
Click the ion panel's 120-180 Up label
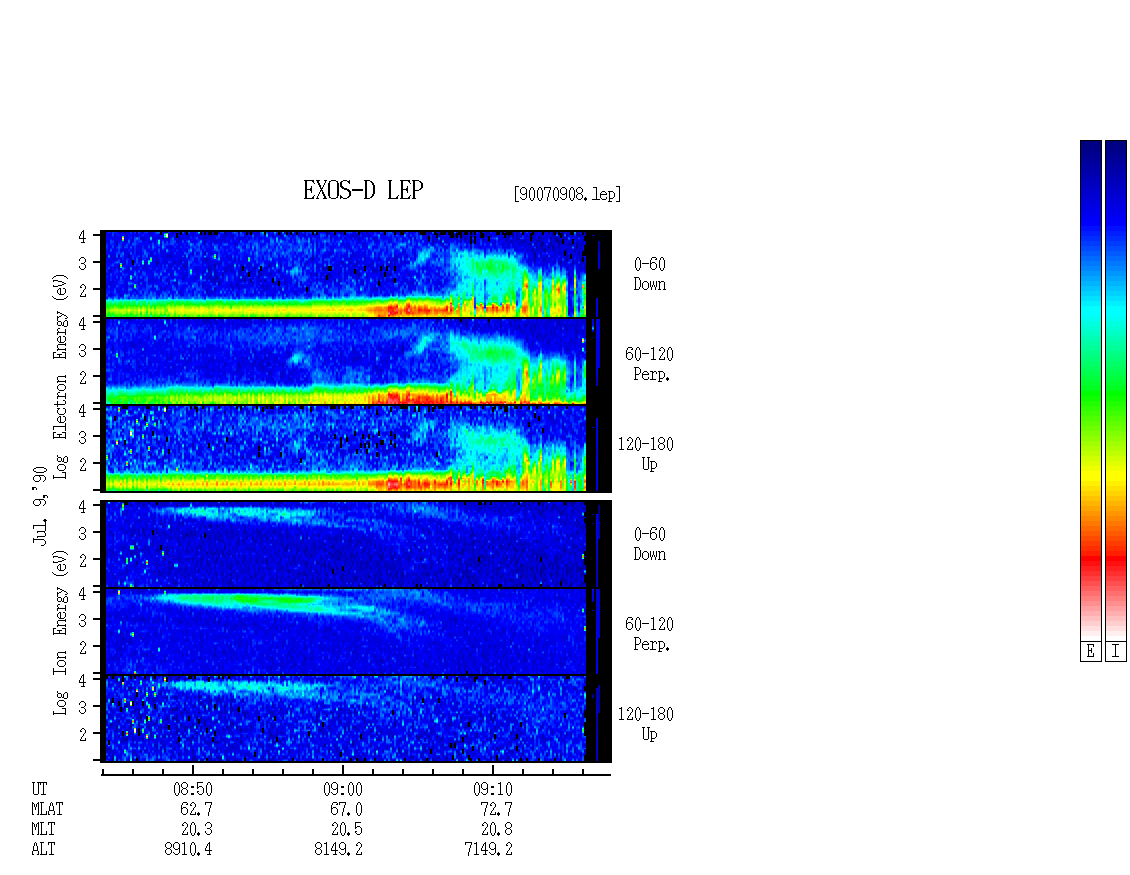646,724
